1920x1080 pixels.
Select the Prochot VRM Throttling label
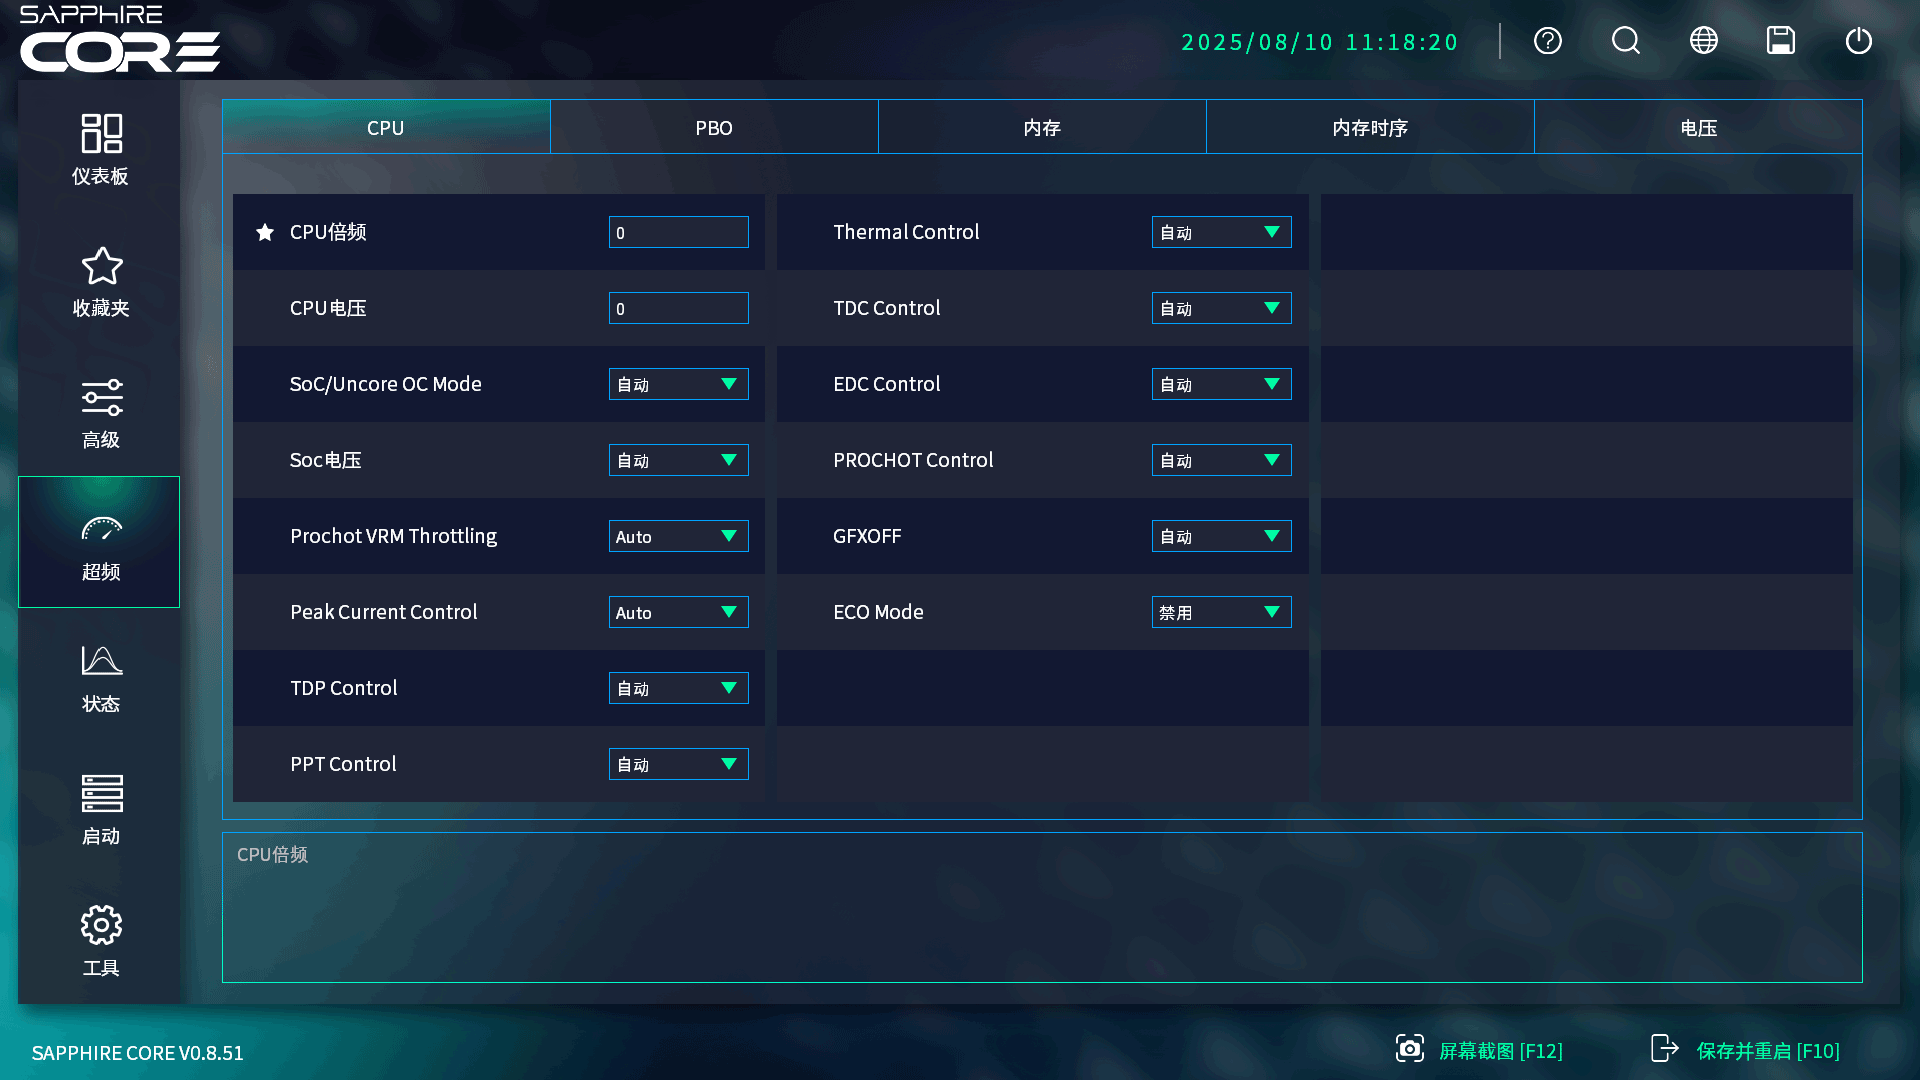[x=394, y=536]
